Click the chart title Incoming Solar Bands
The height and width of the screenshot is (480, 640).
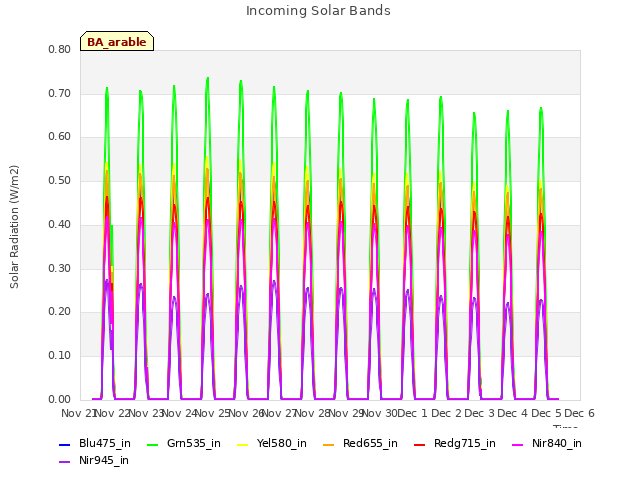coord(318,11)
